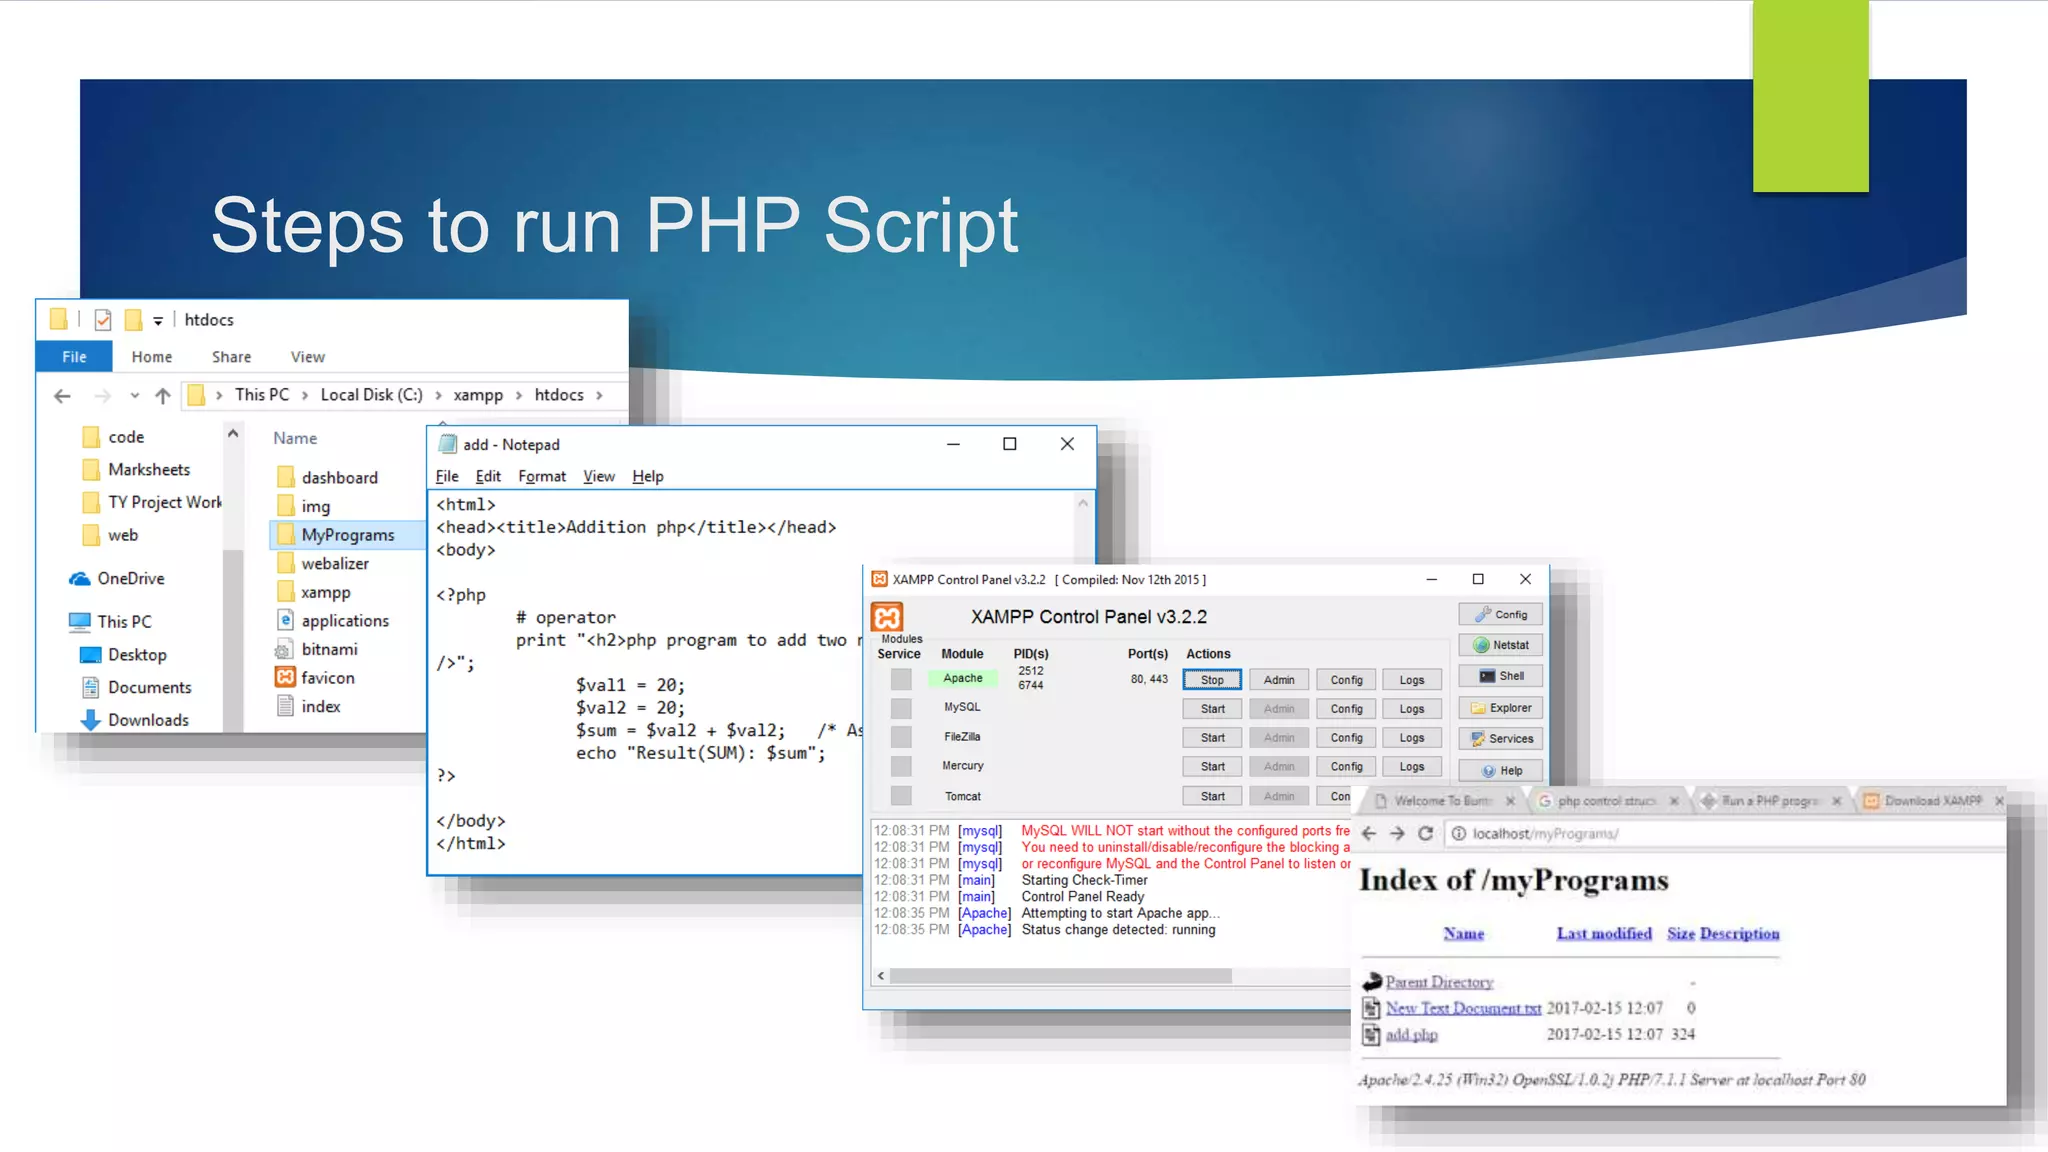Open the add.php link in browser

click(1411, 1035)
